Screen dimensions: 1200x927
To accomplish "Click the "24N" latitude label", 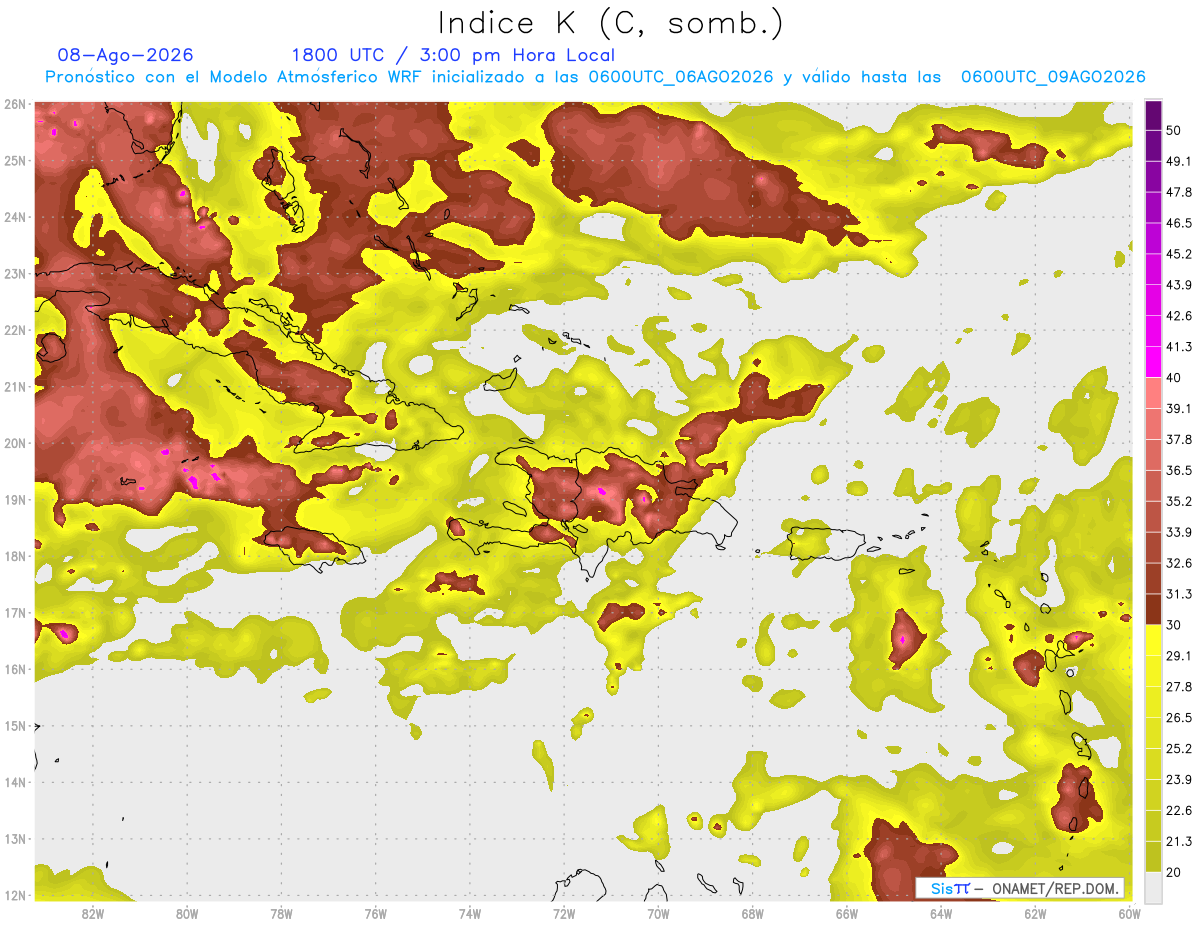I will pyautogui.click(x=15, y=217).
